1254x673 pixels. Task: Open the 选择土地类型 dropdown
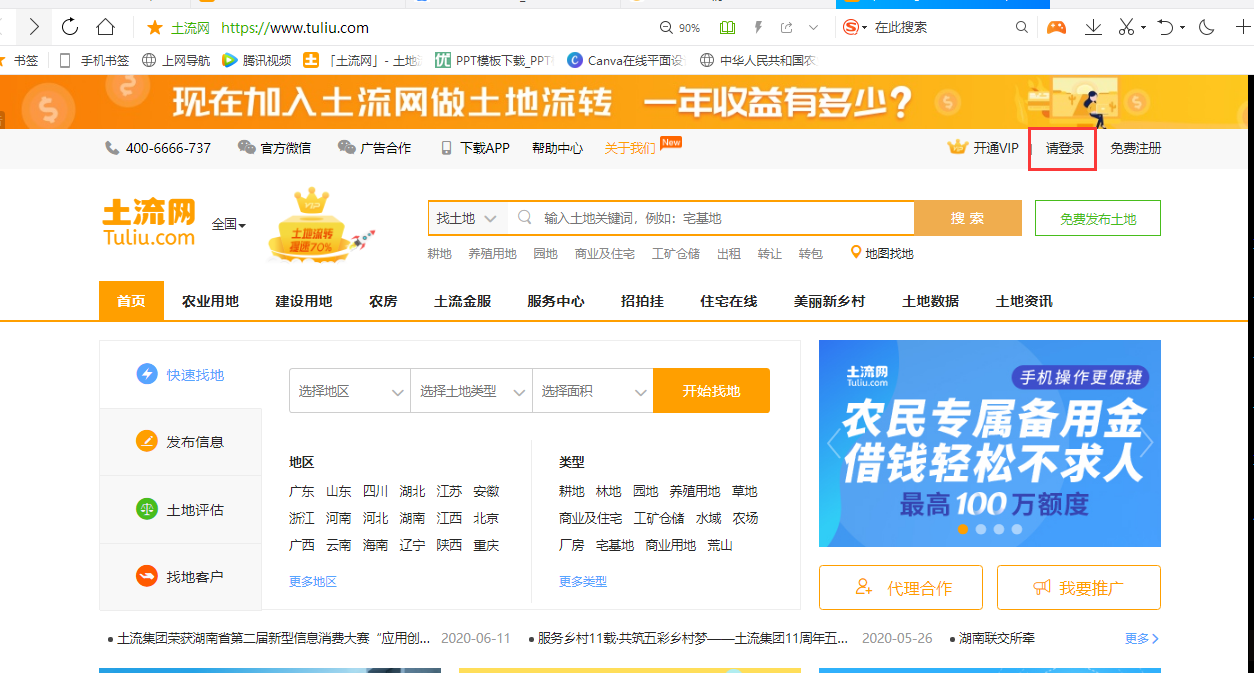click(x=471, y=391)
